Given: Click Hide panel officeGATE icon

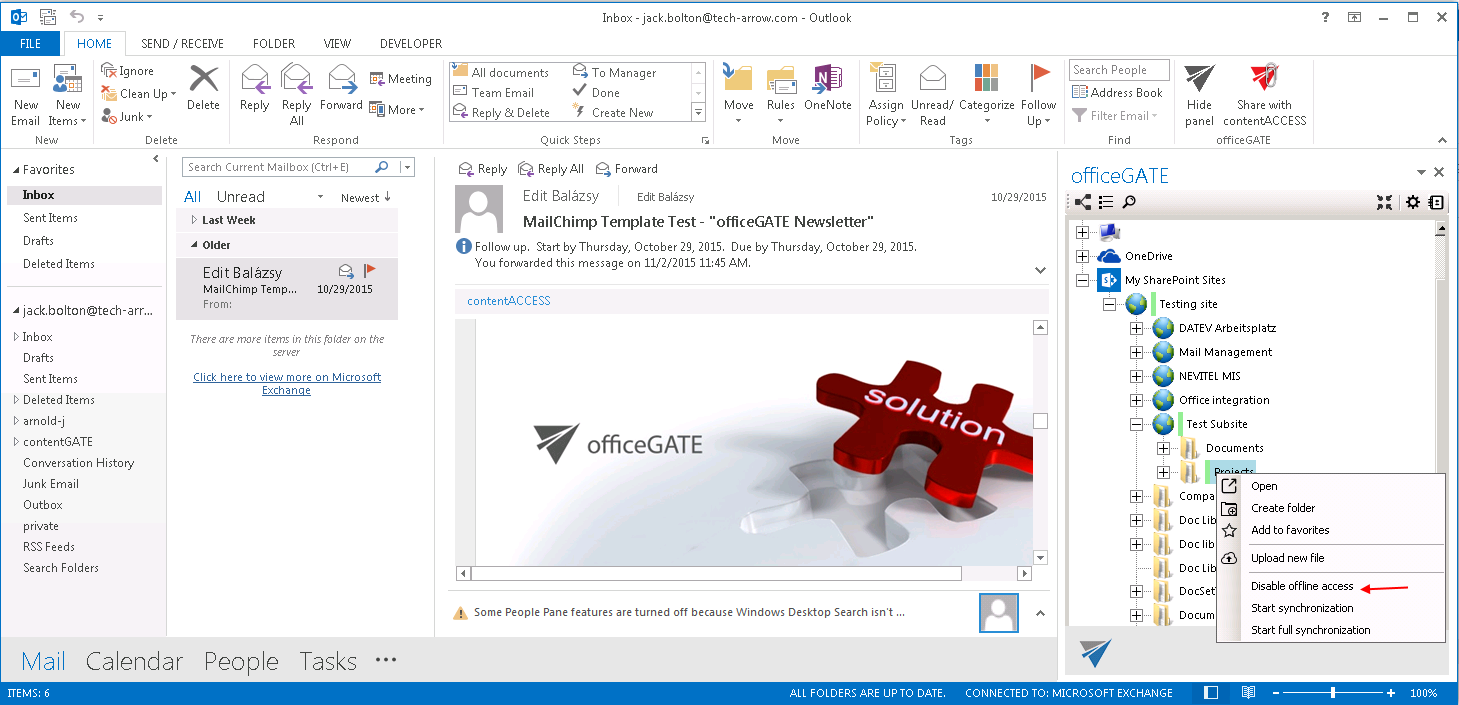Looking at the screenshot, I should click(x=1199, y=95).
